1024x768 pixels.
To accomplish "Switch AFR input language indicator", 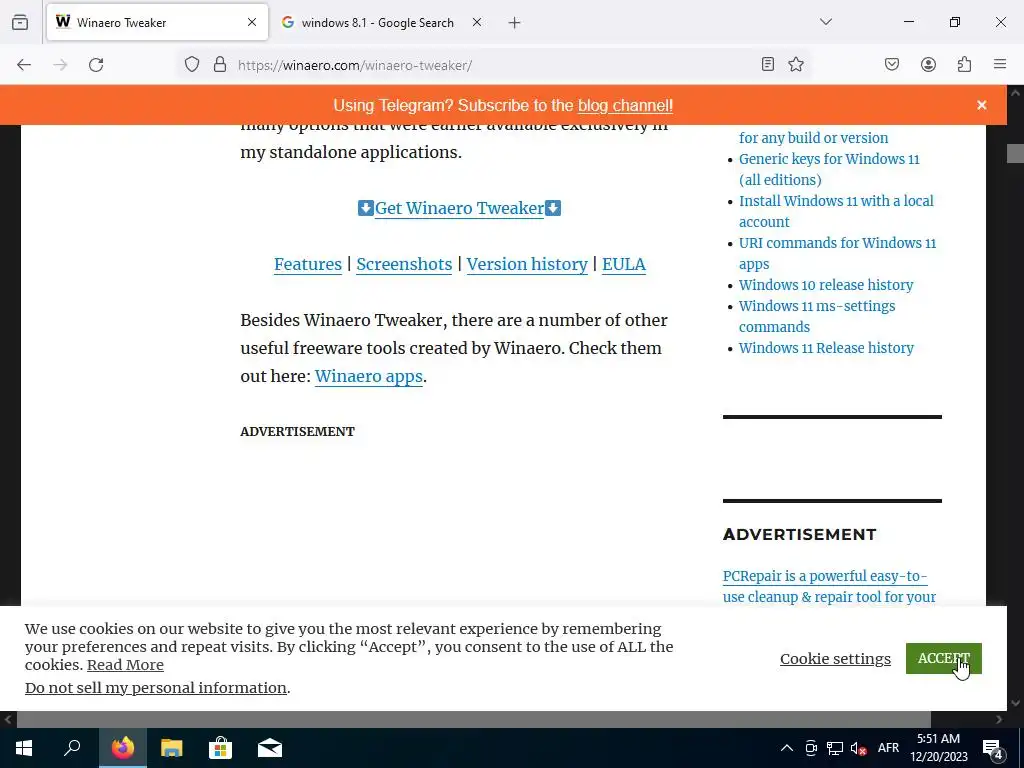I will [x=888, y=748].
